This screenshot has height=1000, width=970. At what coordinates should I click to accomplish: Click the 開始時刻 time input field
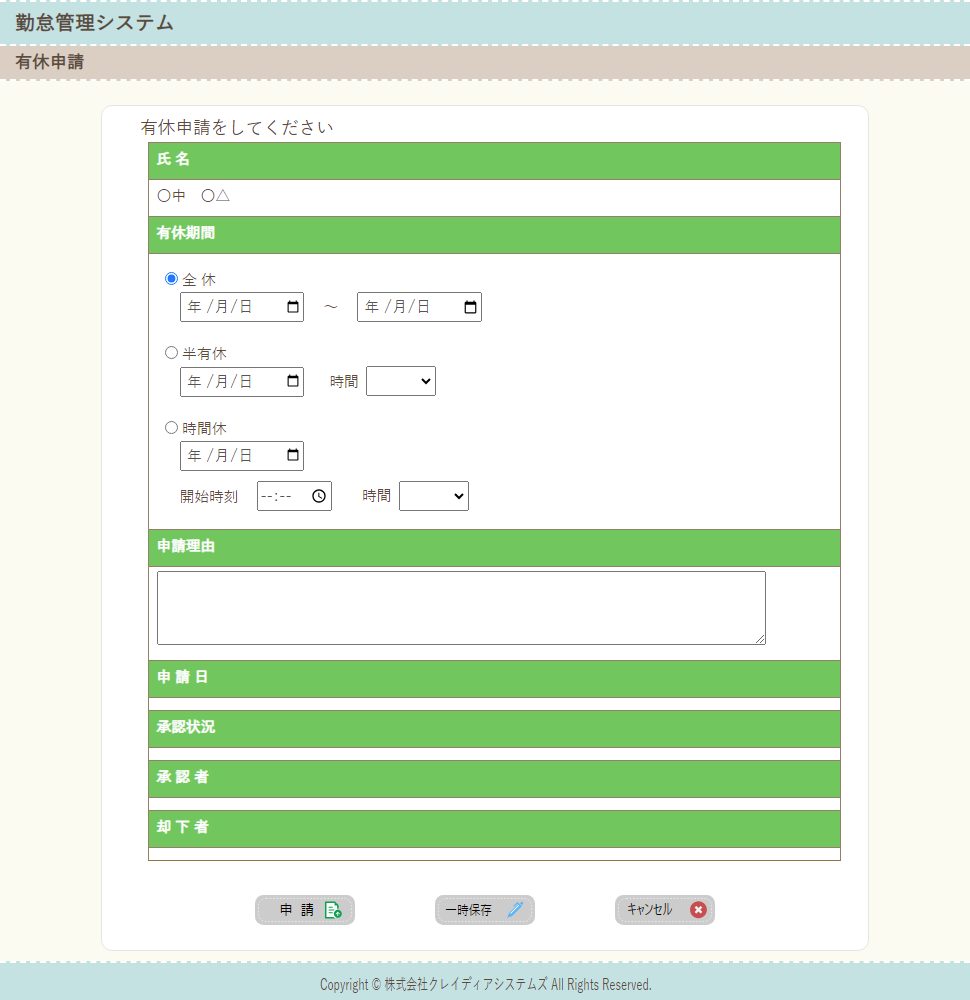click(282, 496)
